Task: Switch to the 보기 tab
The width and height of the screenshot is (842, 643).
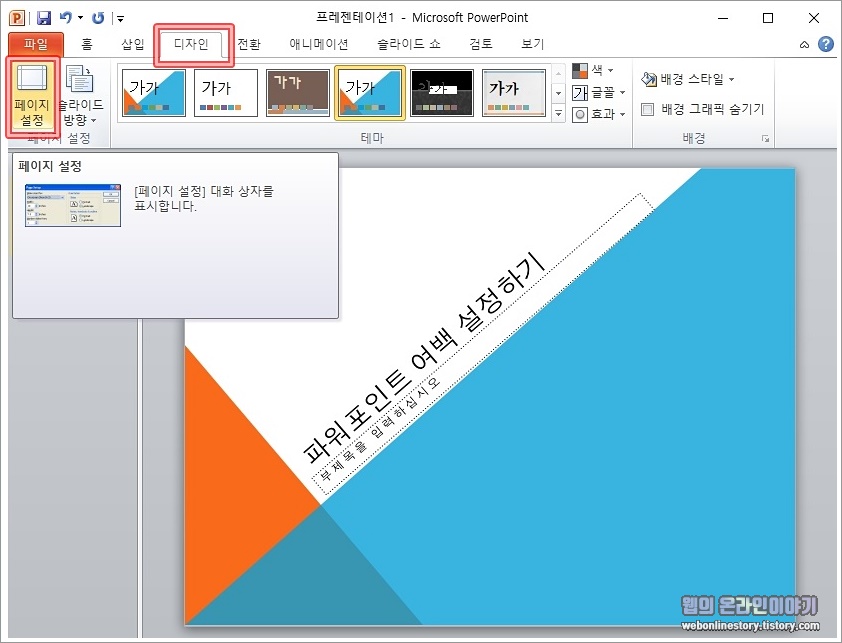Action: [532, 44]
